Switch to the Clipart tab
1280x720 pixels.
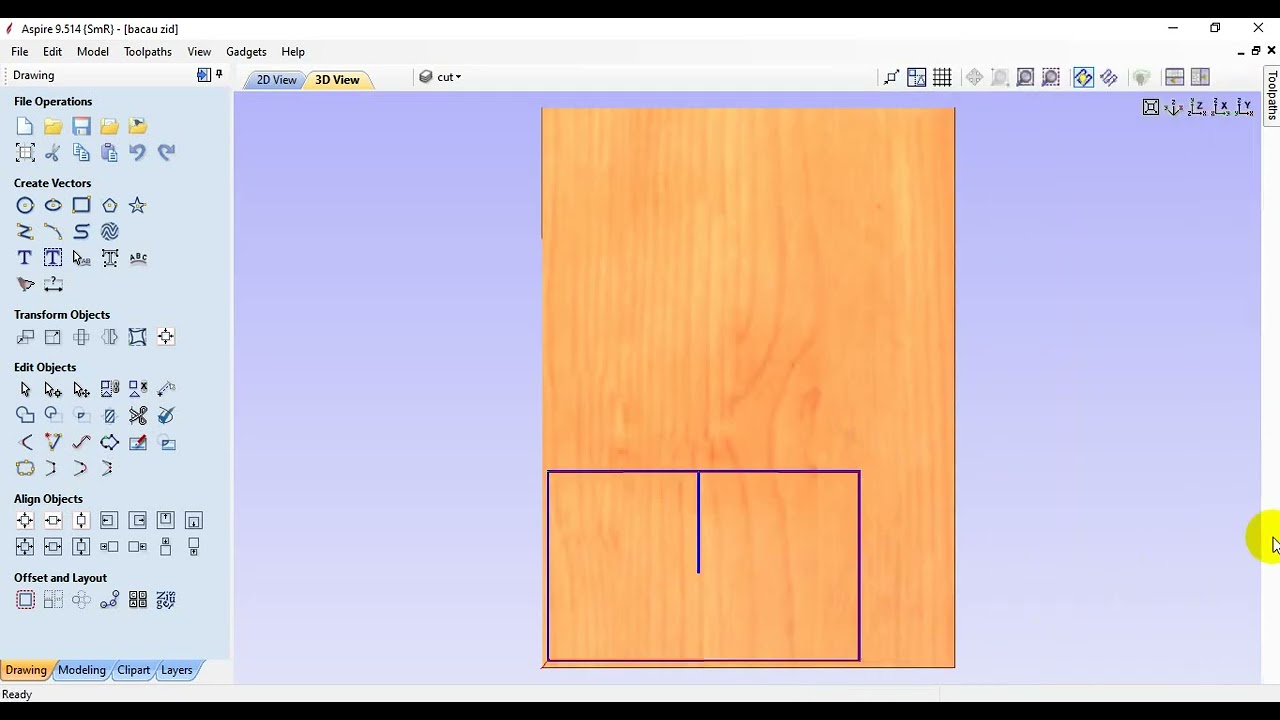133,670
